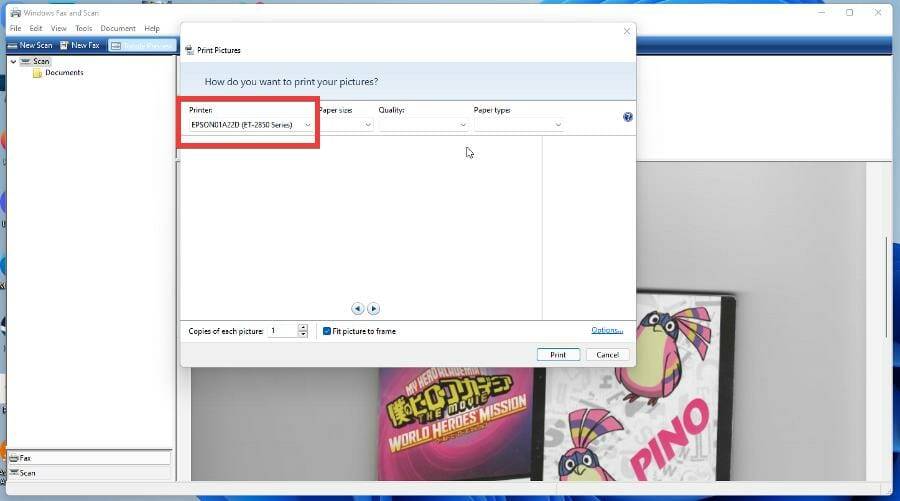The height and width of the screenshot is (501, 900).
Task: Click the blue help icon in dialog
Action: [627, 117]
